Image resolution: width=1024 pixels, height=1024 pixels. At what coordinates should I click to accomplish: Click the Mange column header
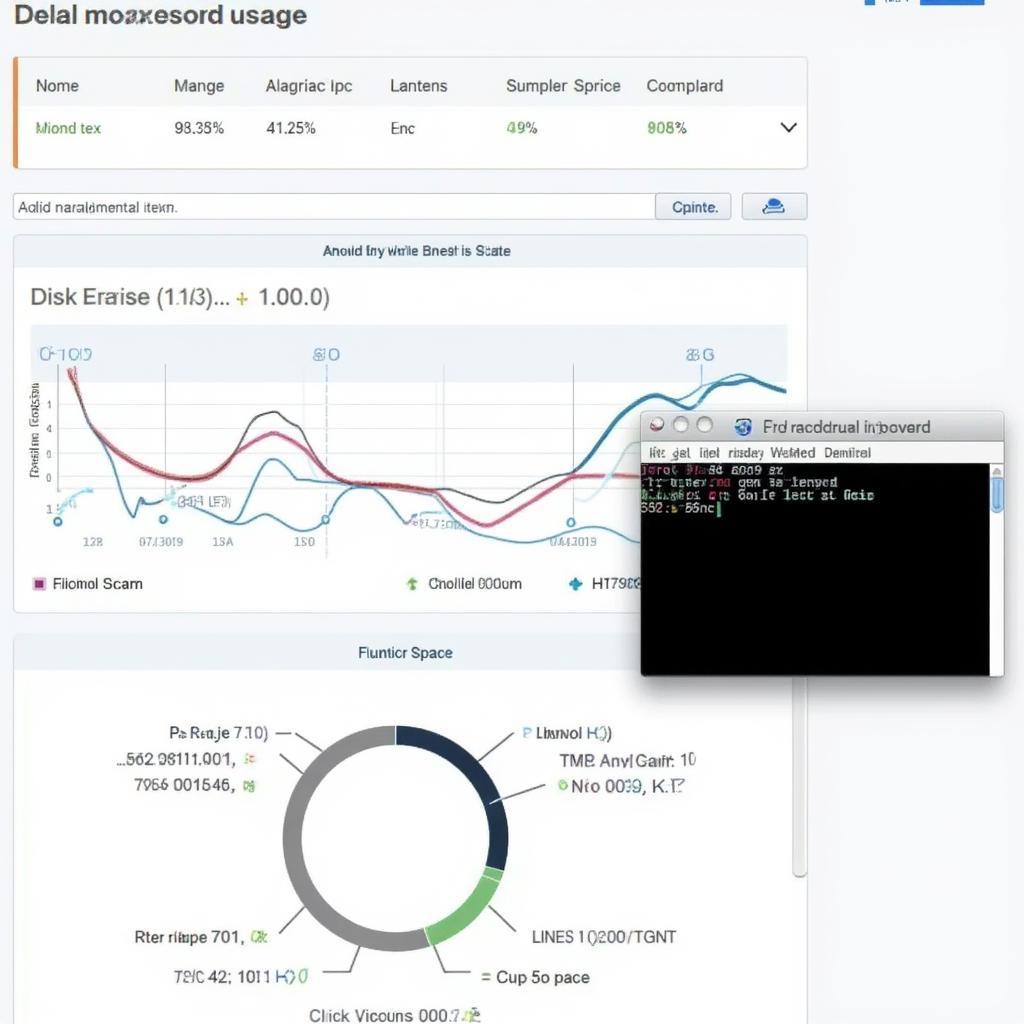pos(199,86)
